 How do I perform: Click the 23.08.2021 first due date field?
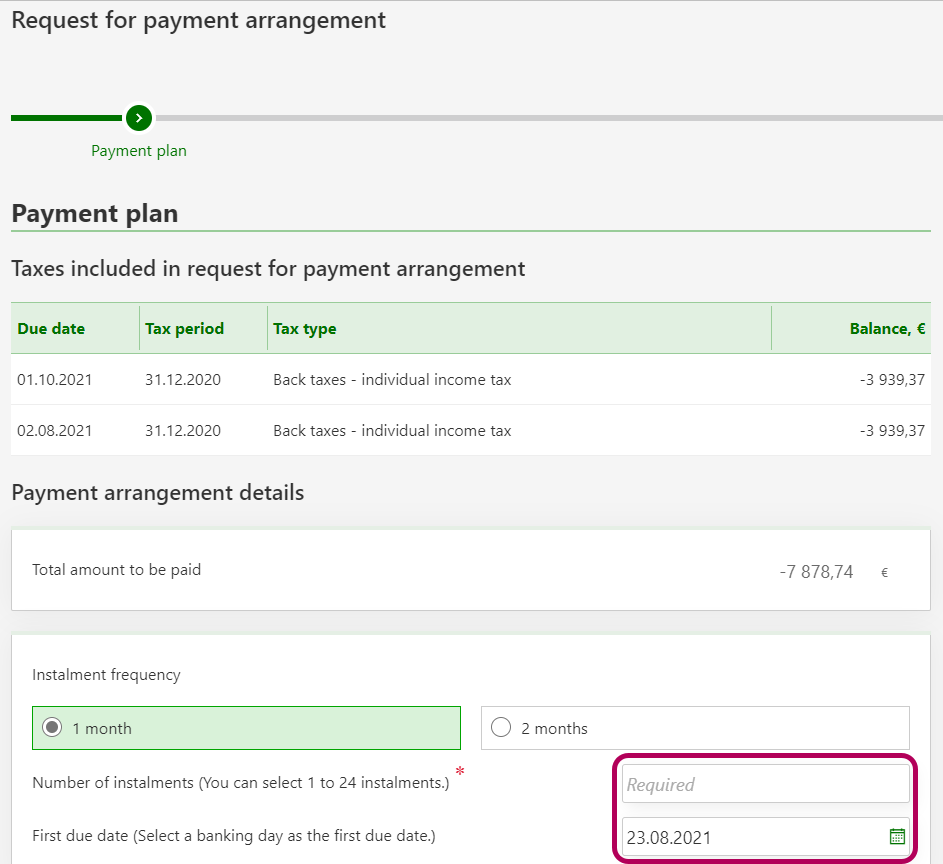(x=750, y=837)
